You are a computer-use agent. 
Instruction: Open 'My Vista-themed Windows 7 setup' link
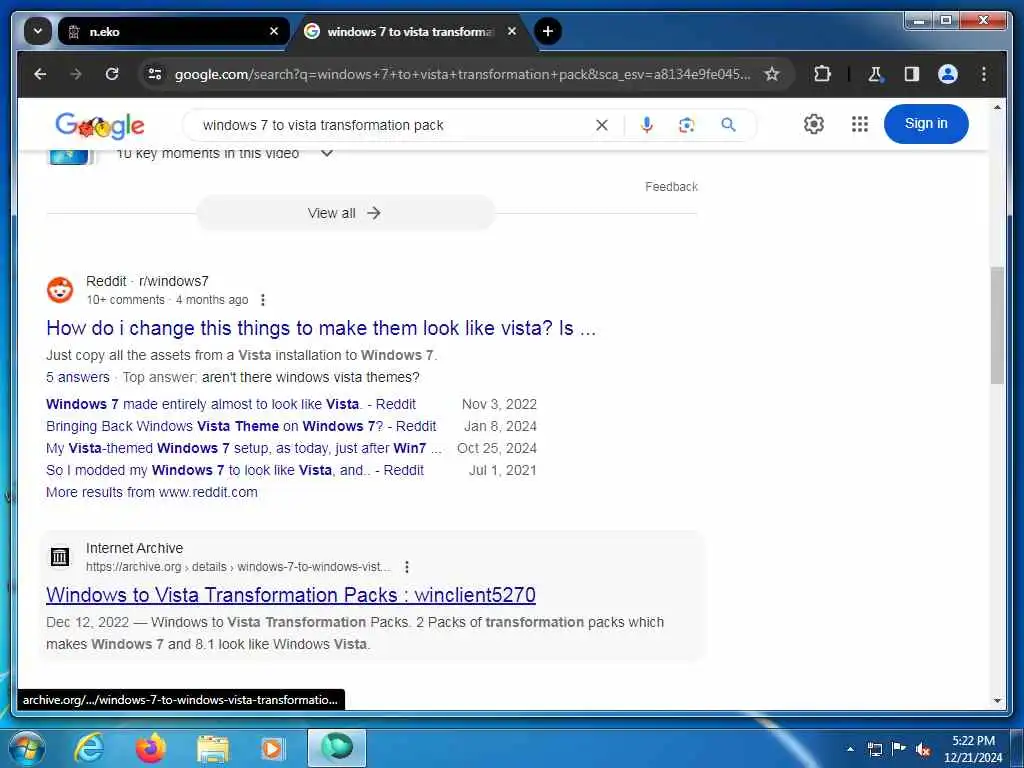tap(244, 449)
